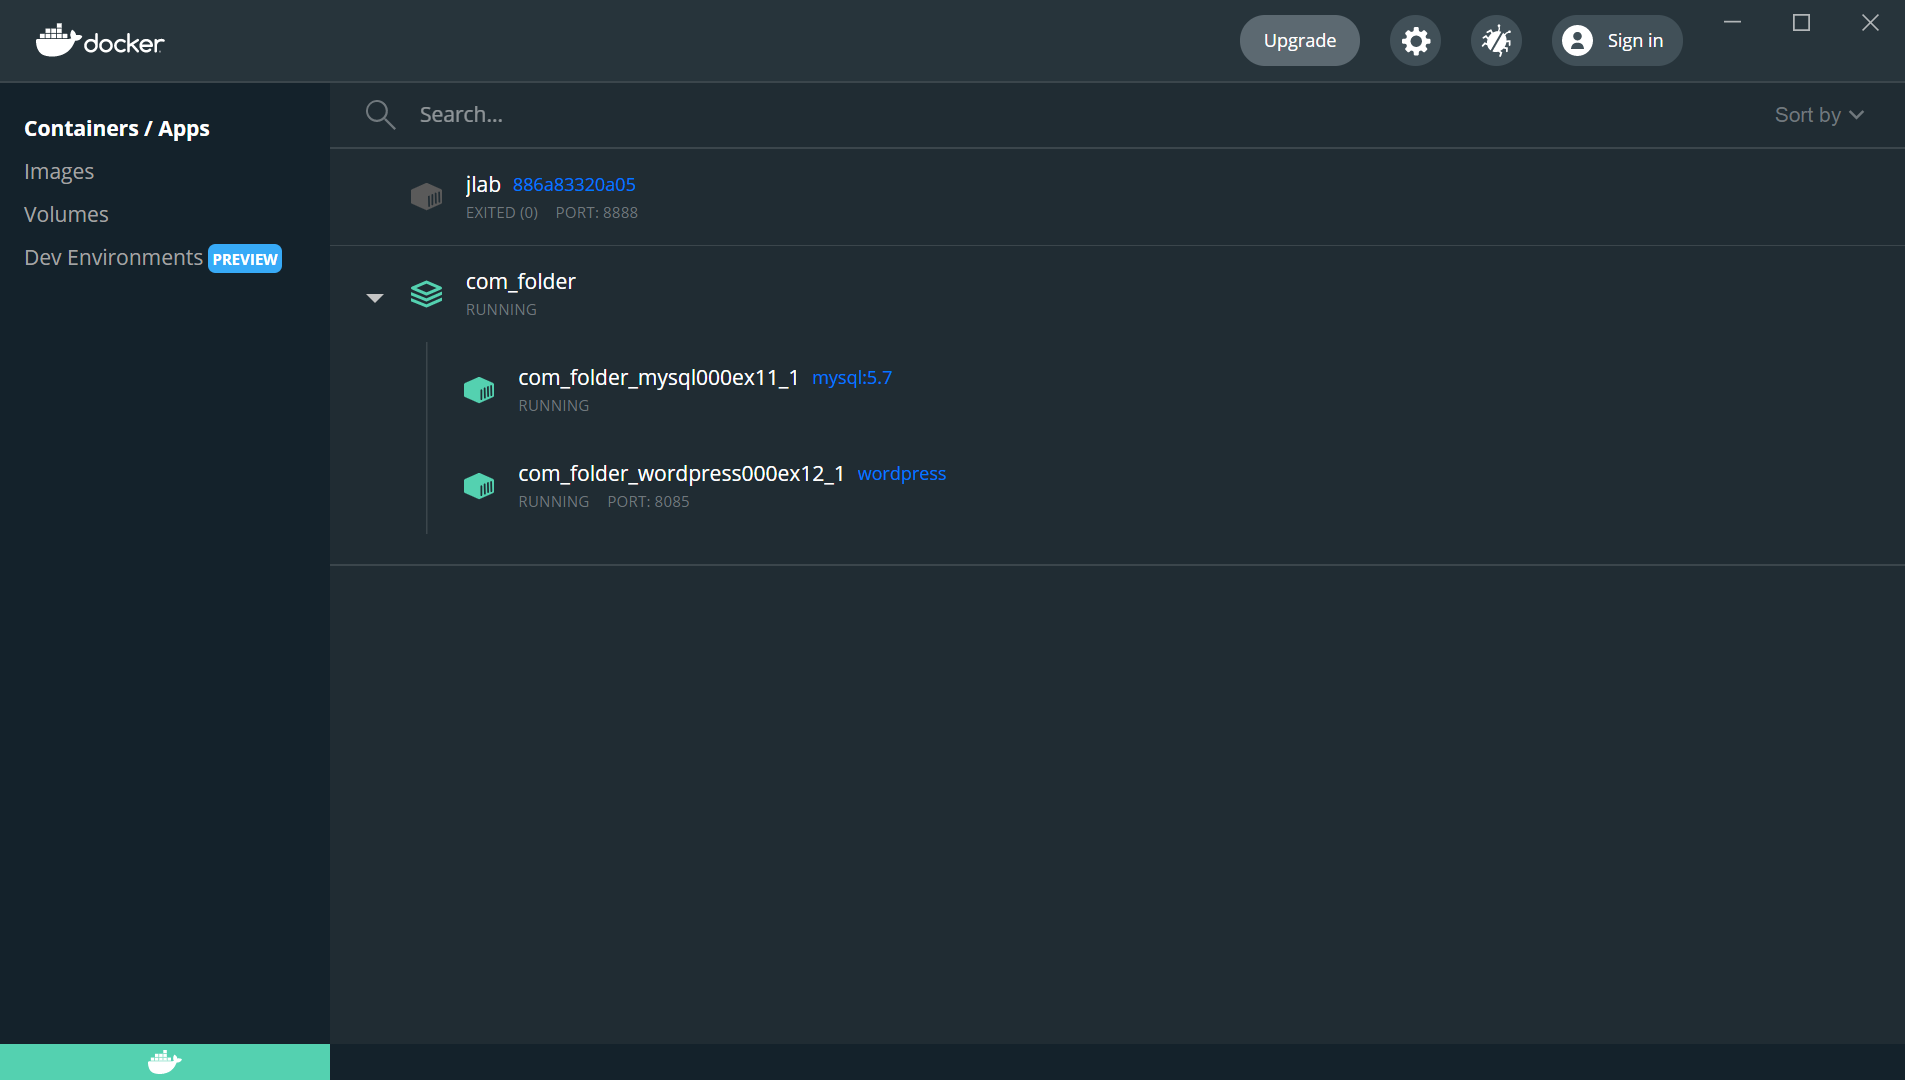Click the wordpress000ex12_1 container icon
This screenshot has height=1080, width=1905.
(479, 486)
